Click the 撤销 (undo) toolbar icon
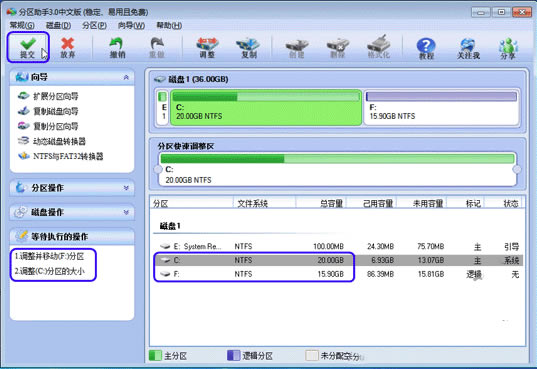537x369 pixels. point(117,44)
